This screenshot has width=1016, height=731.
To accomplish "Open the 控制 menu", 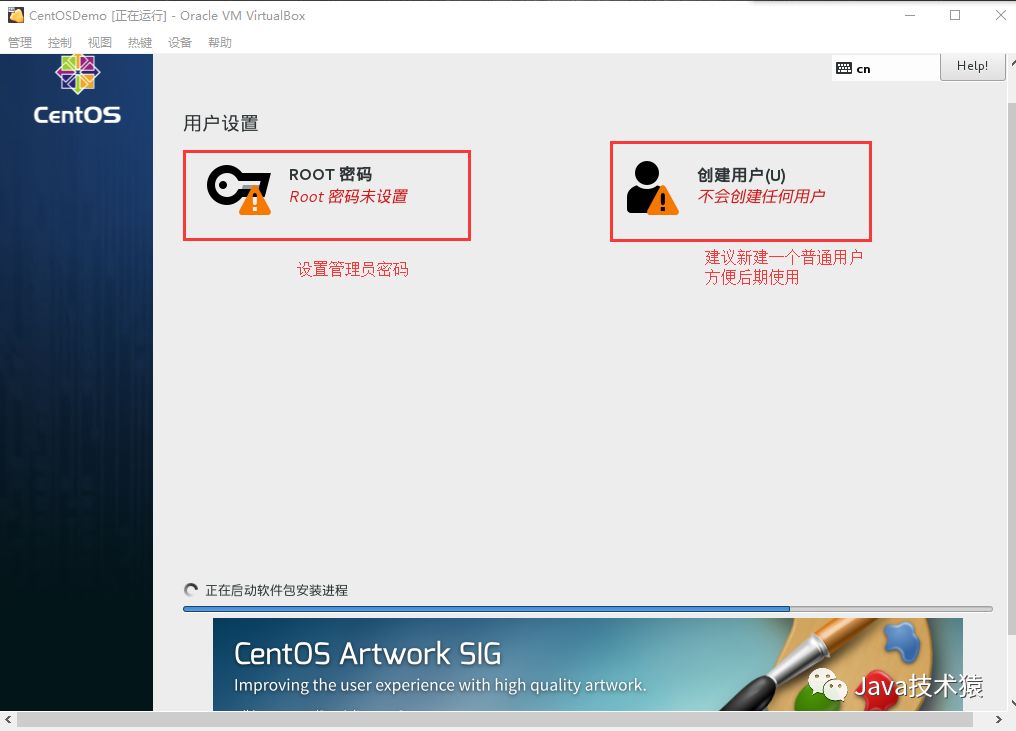I will pyautogui.click(x=60, y=43).
